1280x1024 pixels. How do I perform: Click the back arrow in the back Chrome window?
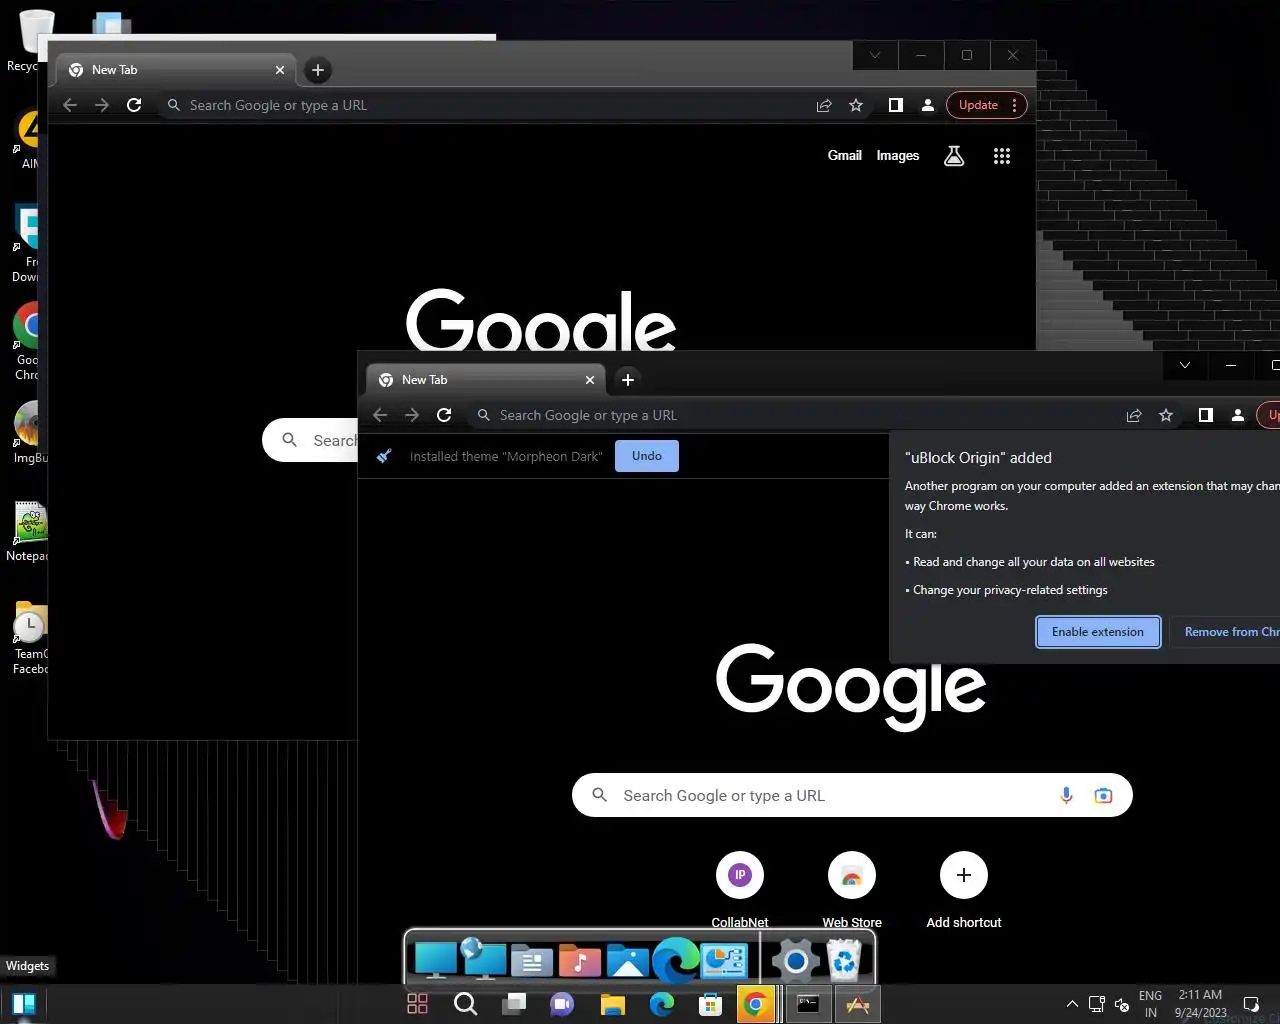tap(70, 105)
